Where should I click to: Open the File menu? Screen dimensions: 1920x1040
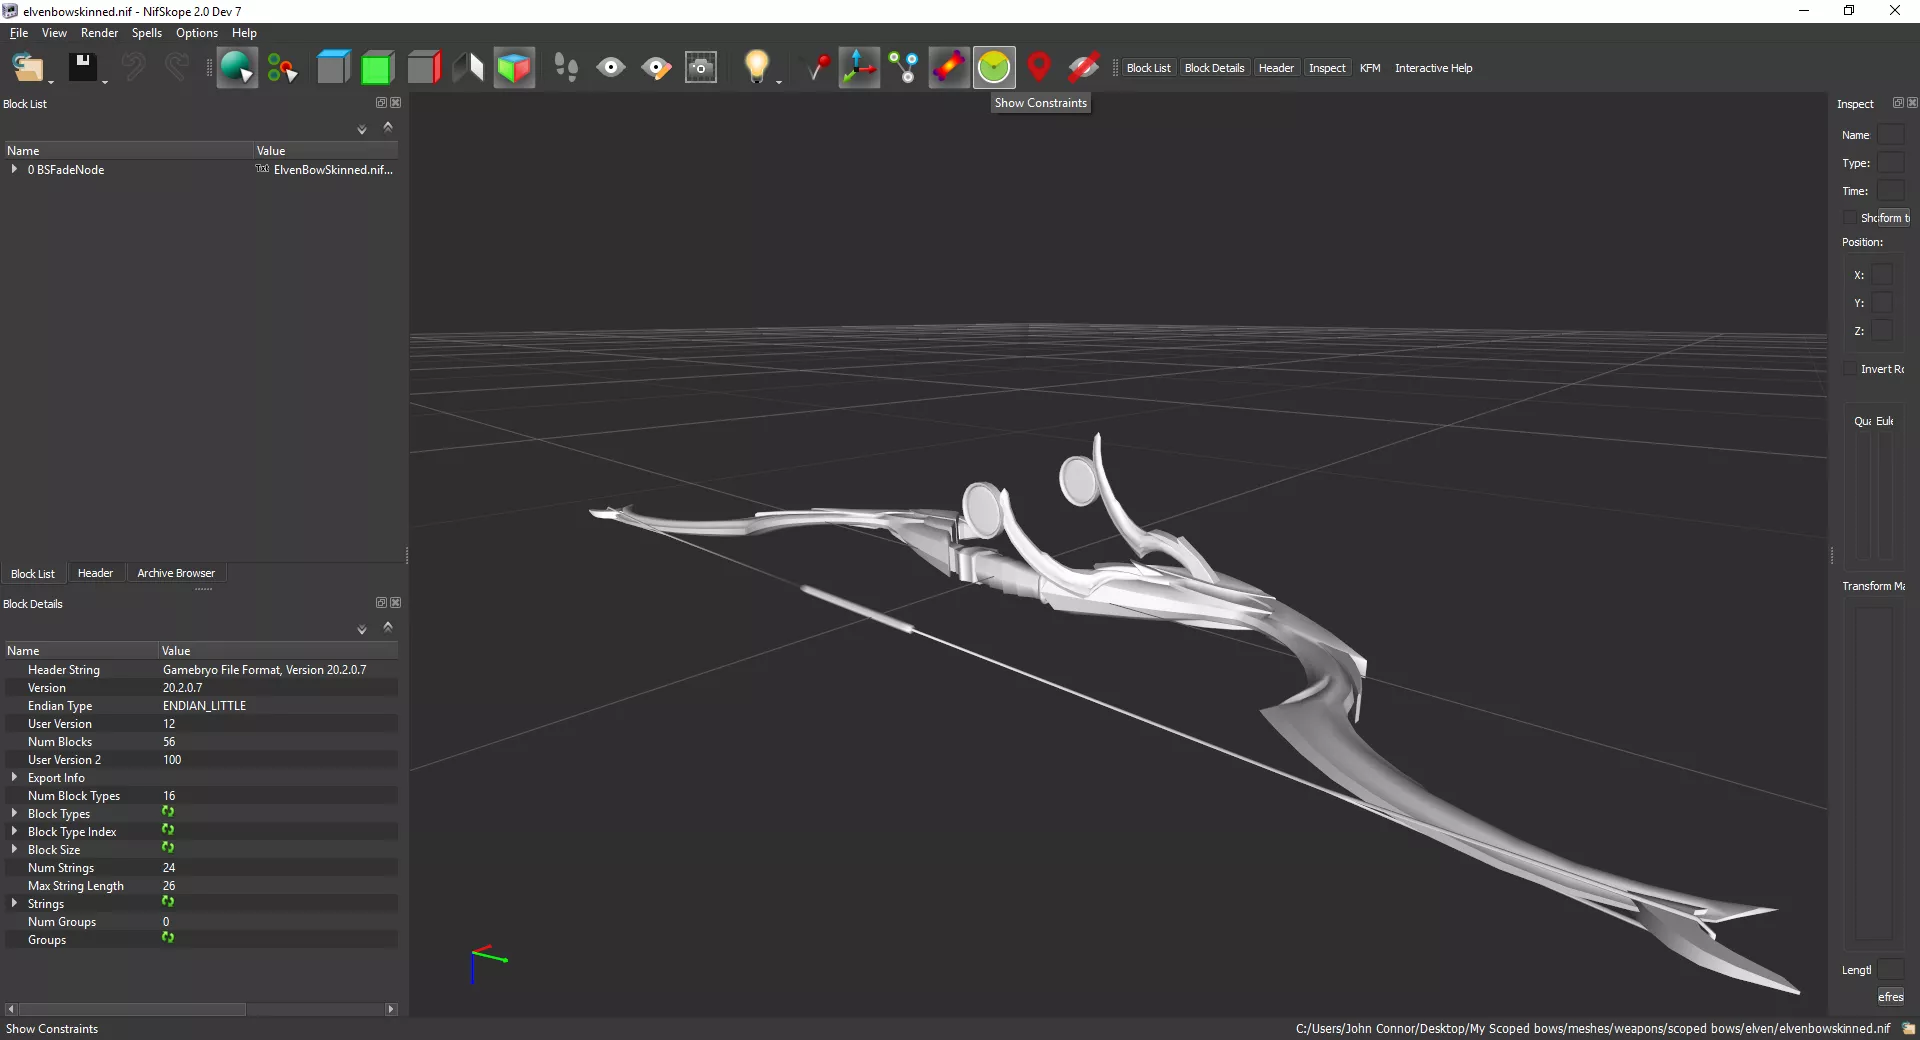coord(19,33)
